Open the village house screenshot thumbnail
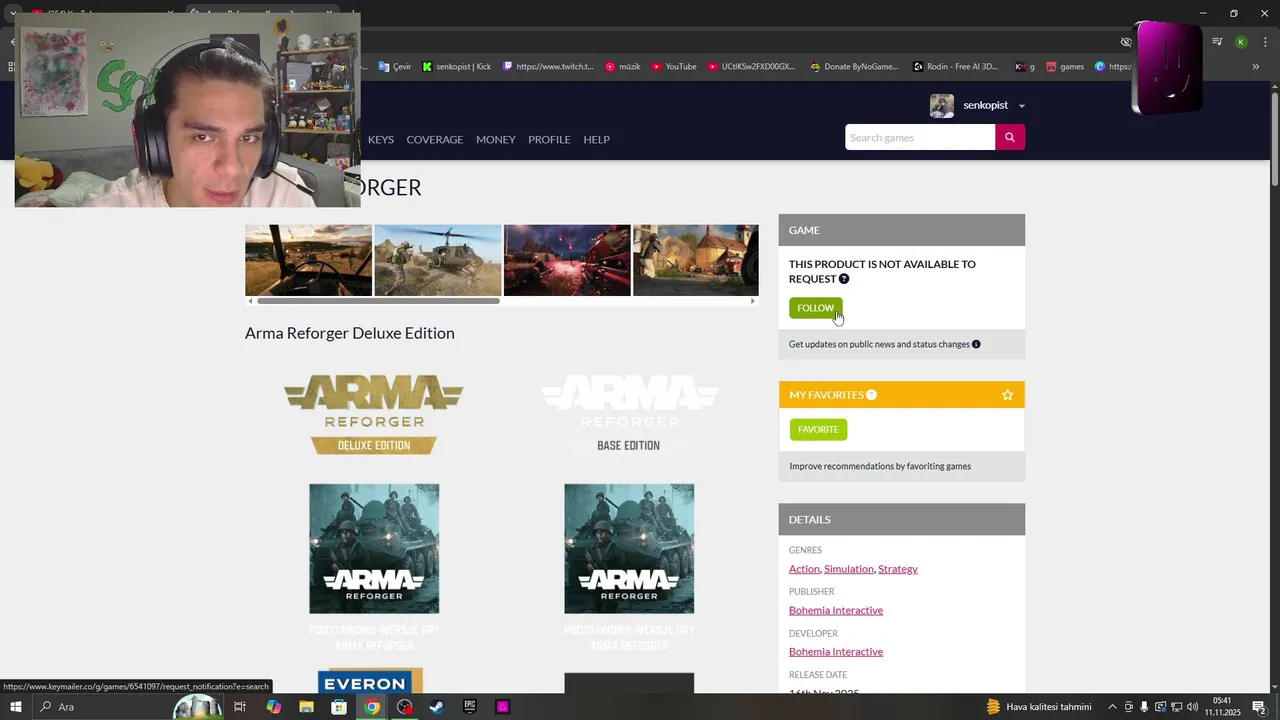 (696, 260)
